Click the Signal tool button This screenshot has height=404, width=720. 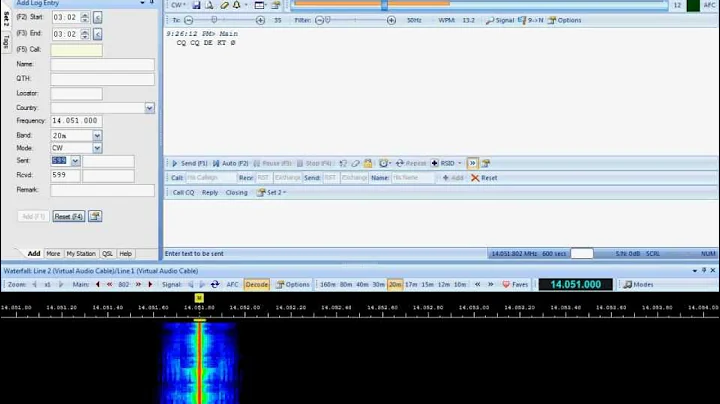500,20
